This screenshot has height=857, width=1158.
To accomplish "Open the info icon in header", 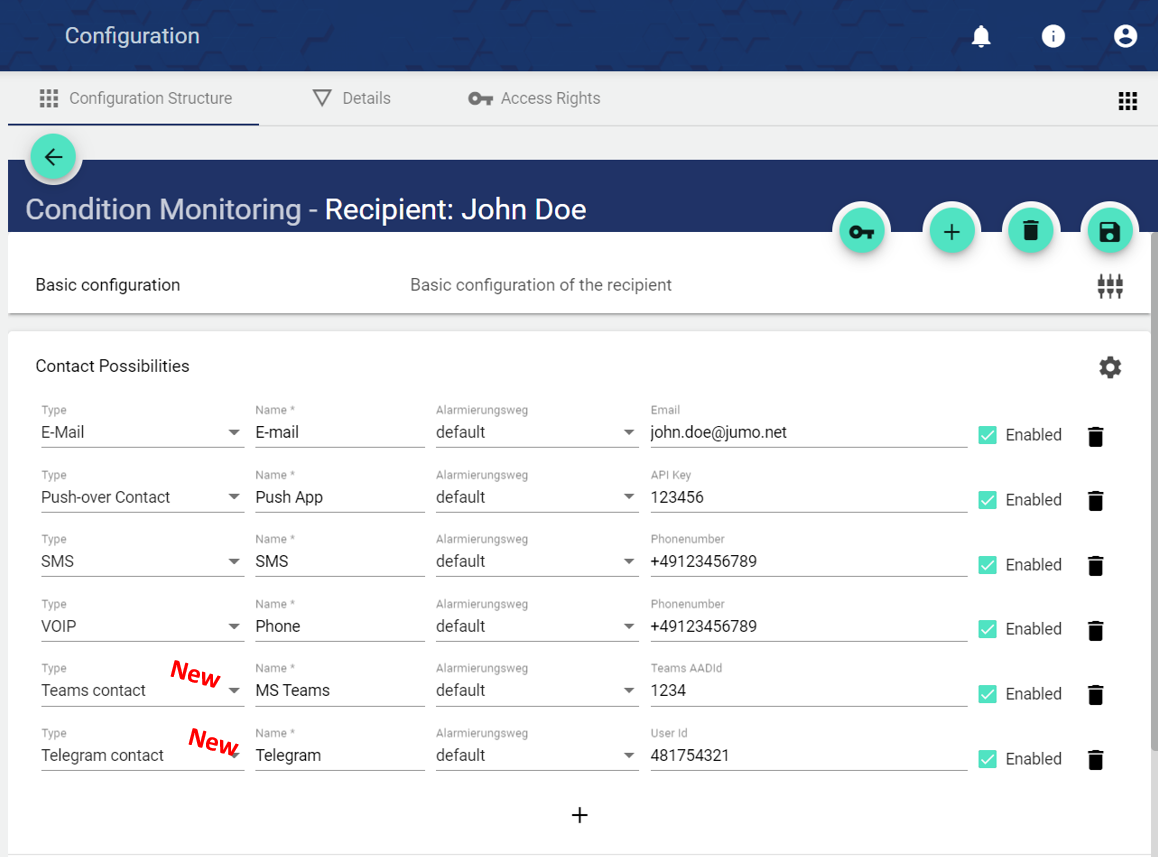I will tap(1053, 37).
